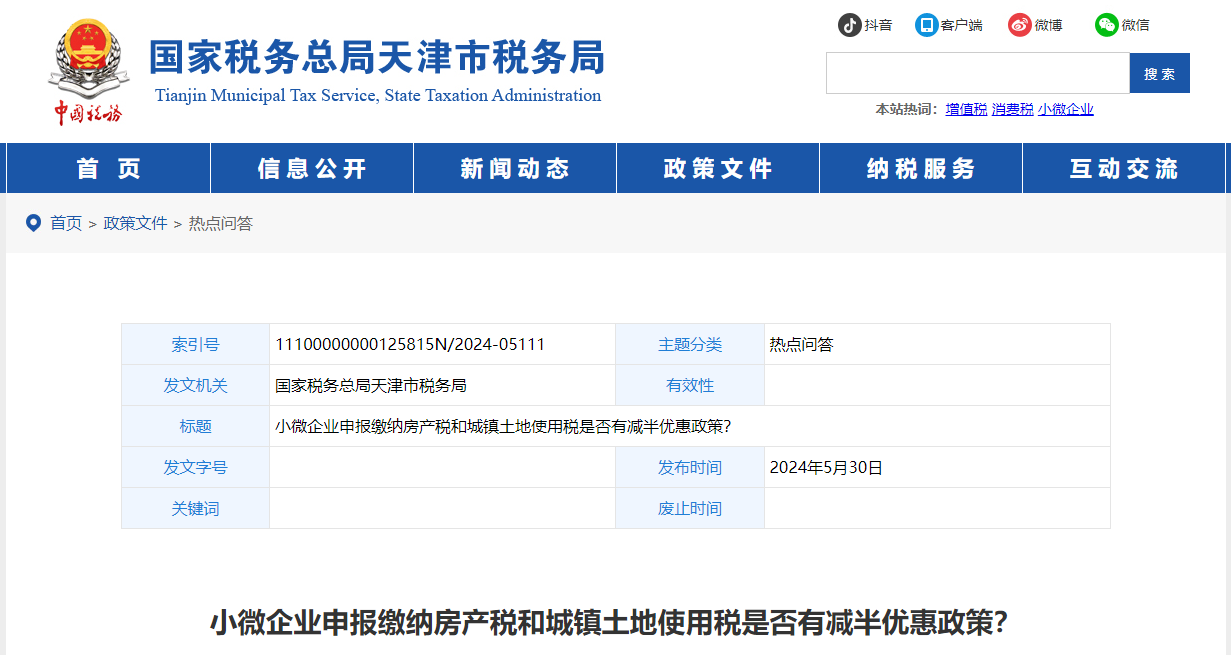Click the 有效性 label cell
This screenshot has width=1231, height=655.
tap(690, 385)
